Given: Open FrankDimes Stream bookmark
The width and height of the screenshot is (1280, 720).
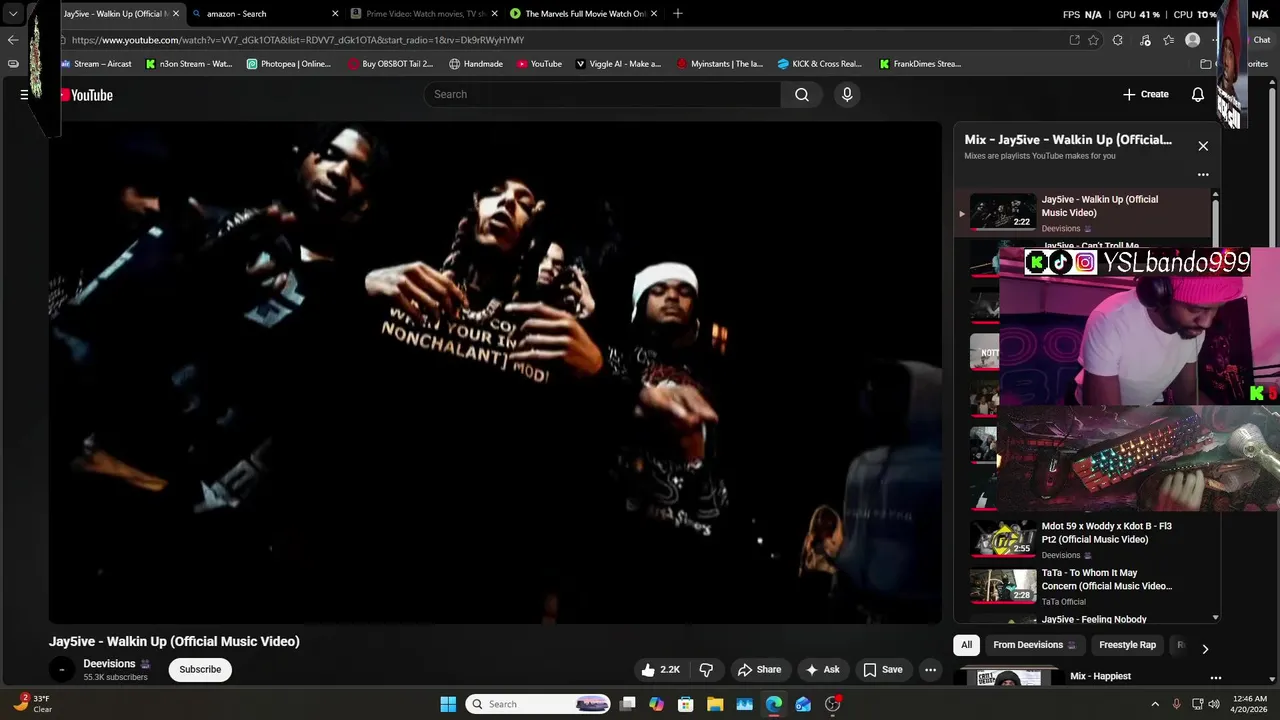Looking at the screenshot, I should pyautogui.click(x=920, y=64).
